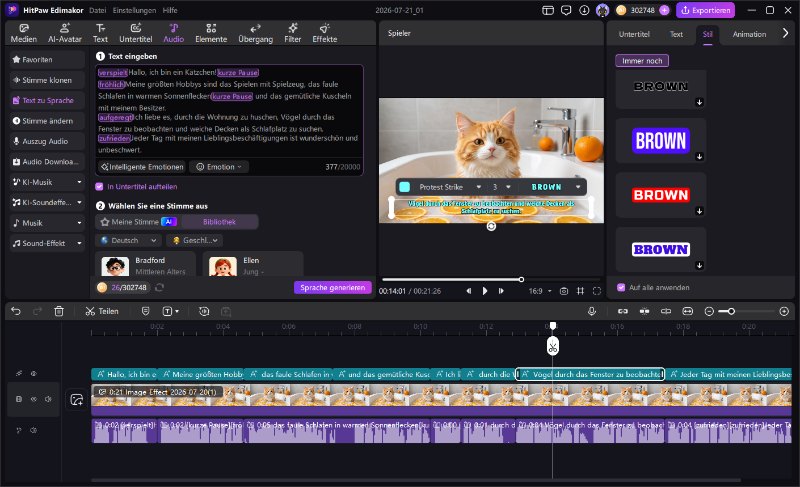Click the download icon in title bar

(584, 10)
